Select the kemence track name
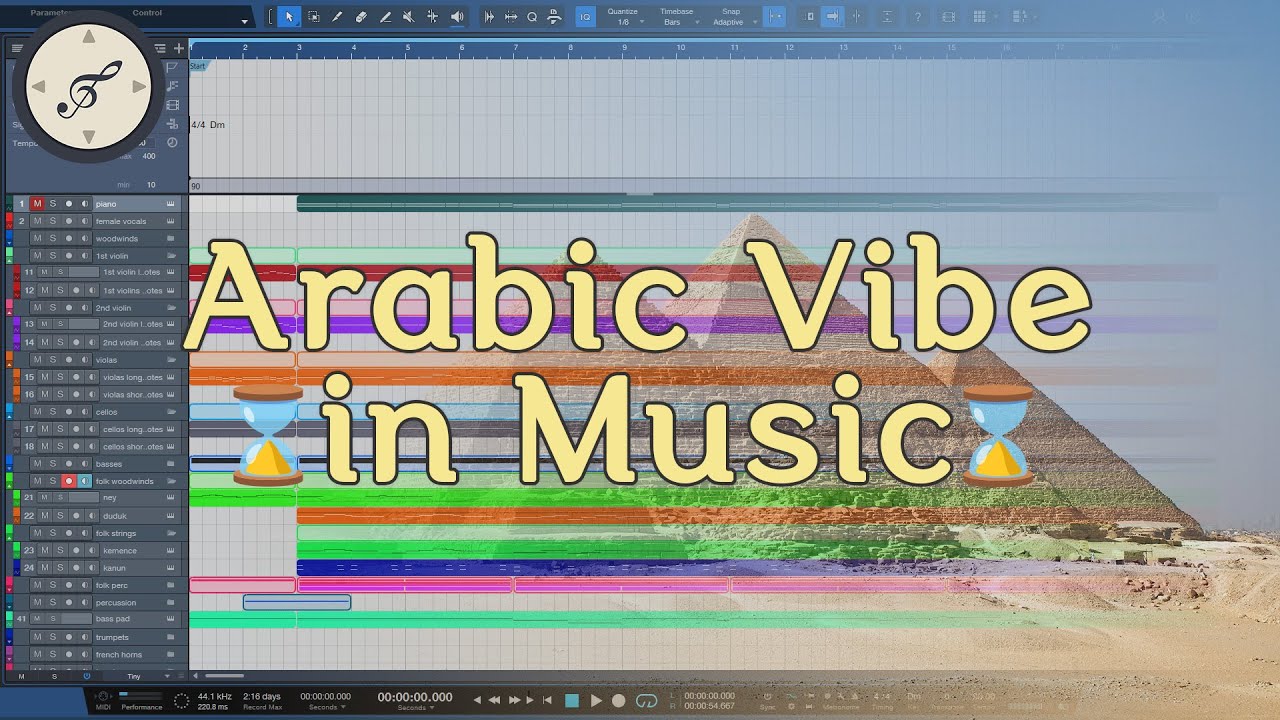Image resolution: width=1280 pixels, height=720 pixels. coord(120,551)
